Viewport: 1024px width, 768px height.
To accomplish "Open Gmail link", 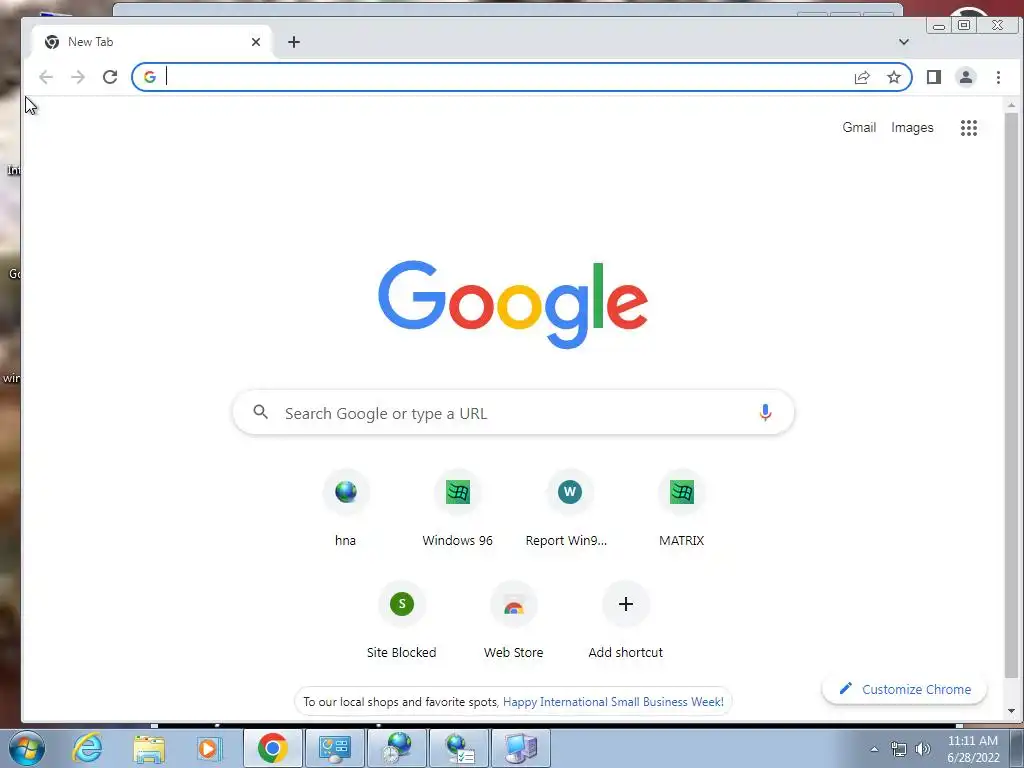I will (859, 127).
